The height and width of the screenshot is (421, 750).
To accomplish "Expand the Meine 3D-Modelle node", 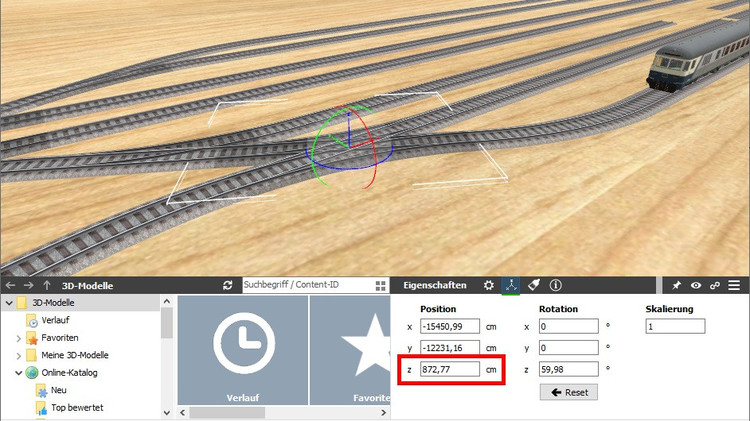I will [18, 355].
